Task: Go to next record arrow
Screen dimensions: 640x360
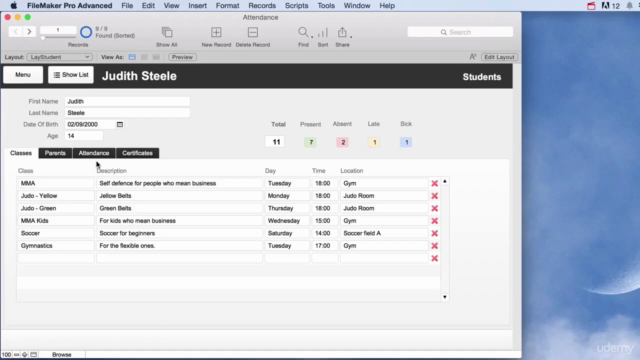Action: click(x=29, y=31)
